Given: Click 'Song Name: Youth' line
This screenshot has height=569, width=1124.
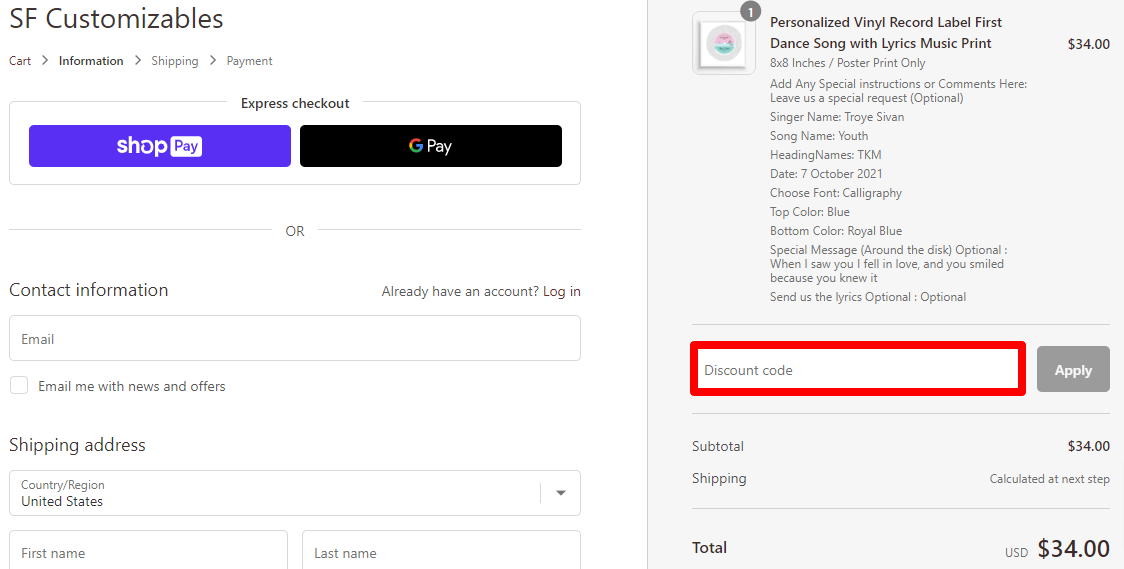Looking at the screenshot, I should coord(819,135).
